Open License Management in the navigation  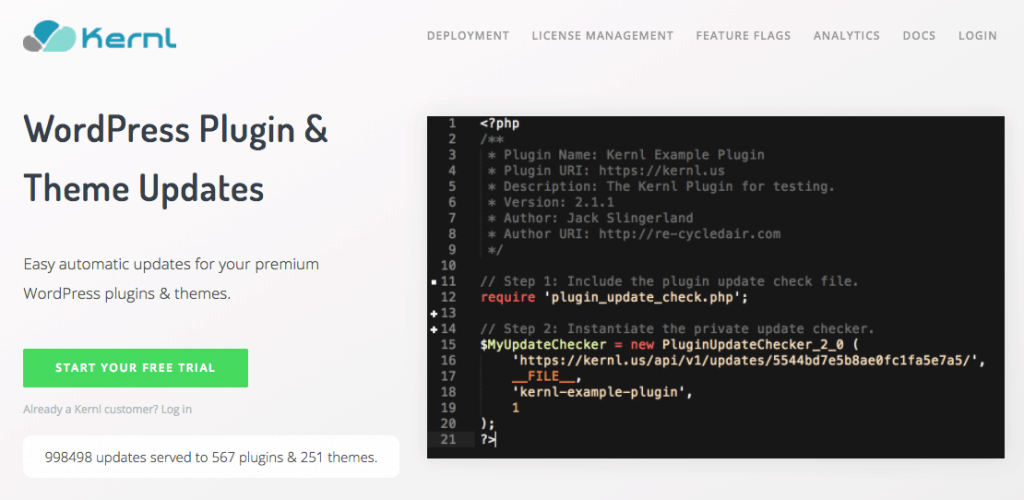(x=602, y=36)
